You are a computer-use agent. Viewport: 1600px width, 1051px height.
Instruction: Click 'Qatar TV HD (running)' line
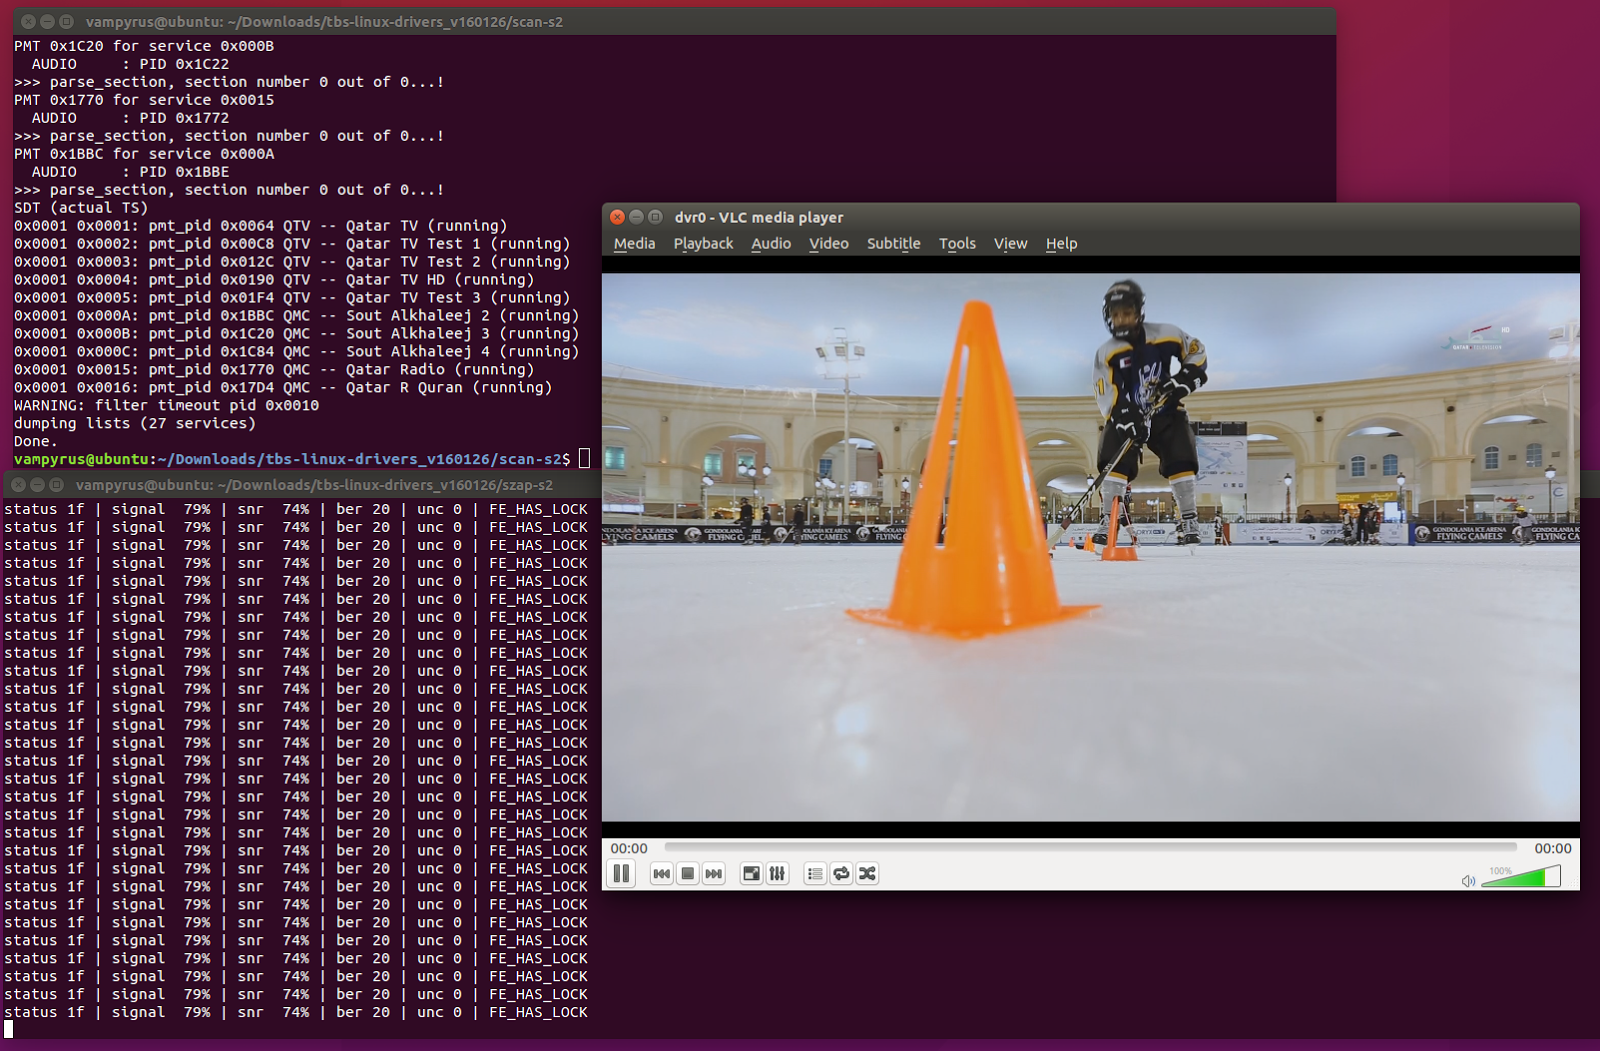click(x=274, y=280)
